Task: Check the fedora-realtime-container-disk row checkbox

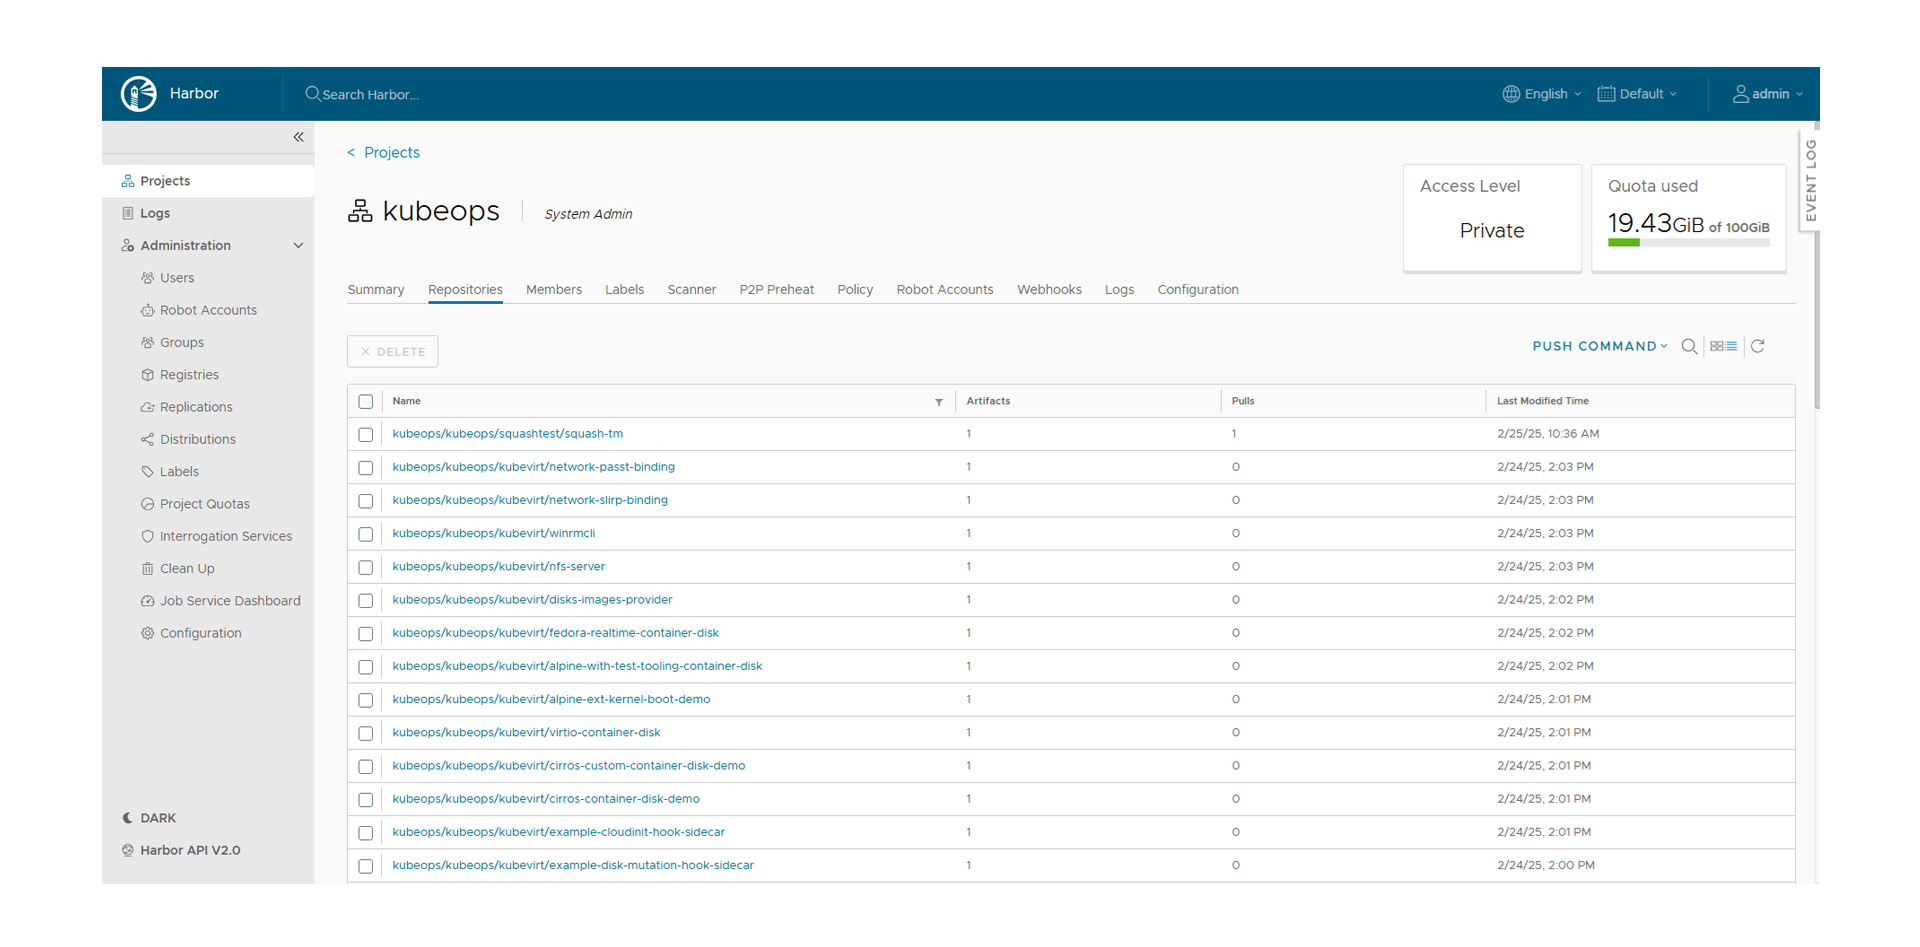Action: (366, 633)
